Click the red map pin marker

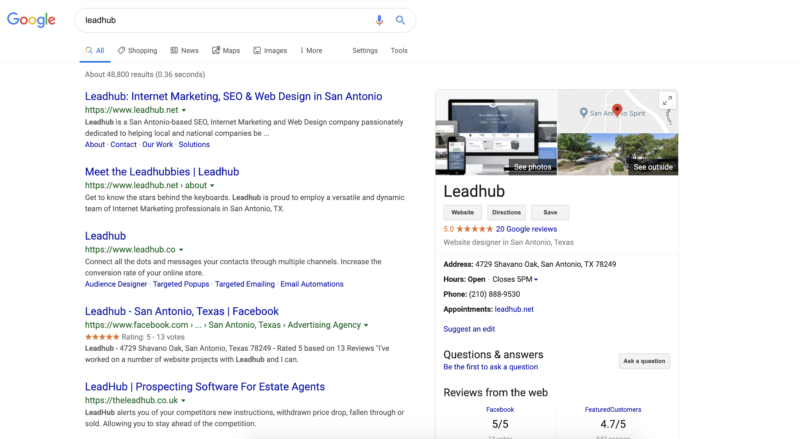[x=617, y=110]
